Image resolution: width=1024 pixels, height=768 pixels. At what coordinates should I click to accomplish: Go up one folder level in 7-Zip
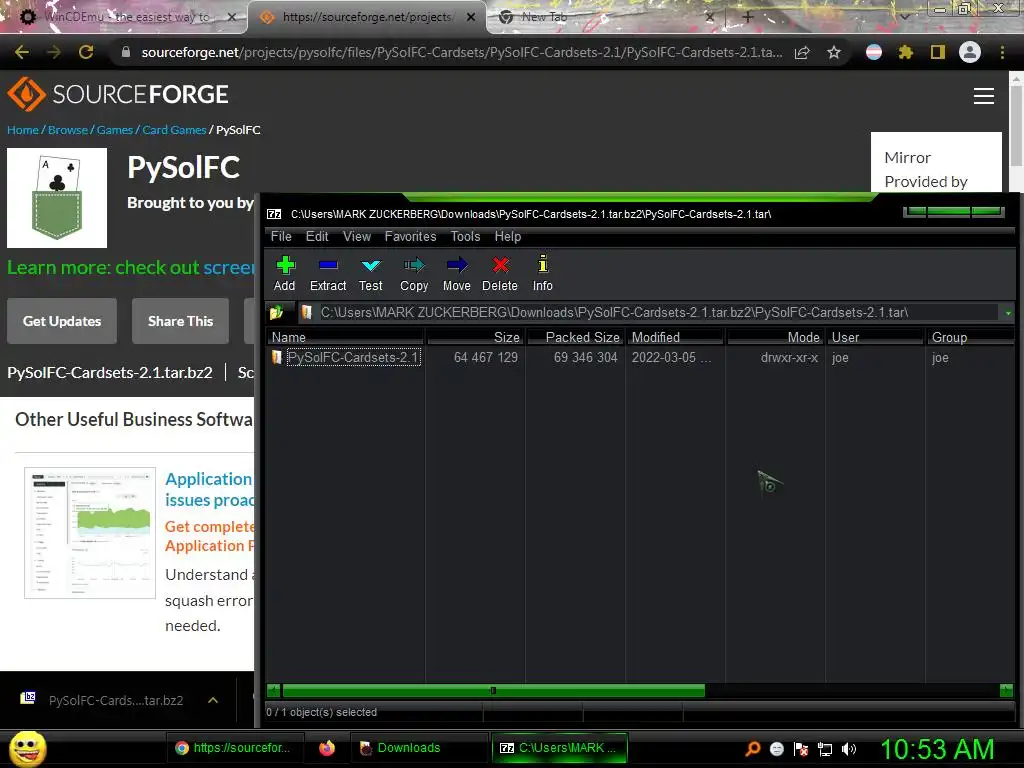coord(276,312)
